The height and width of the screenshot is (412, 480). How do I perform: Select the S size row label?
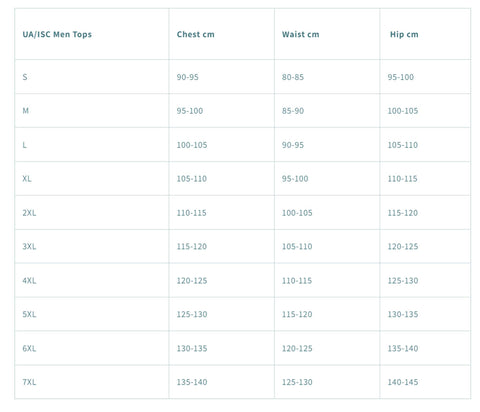pyautogui.click(x=25, y=77)
